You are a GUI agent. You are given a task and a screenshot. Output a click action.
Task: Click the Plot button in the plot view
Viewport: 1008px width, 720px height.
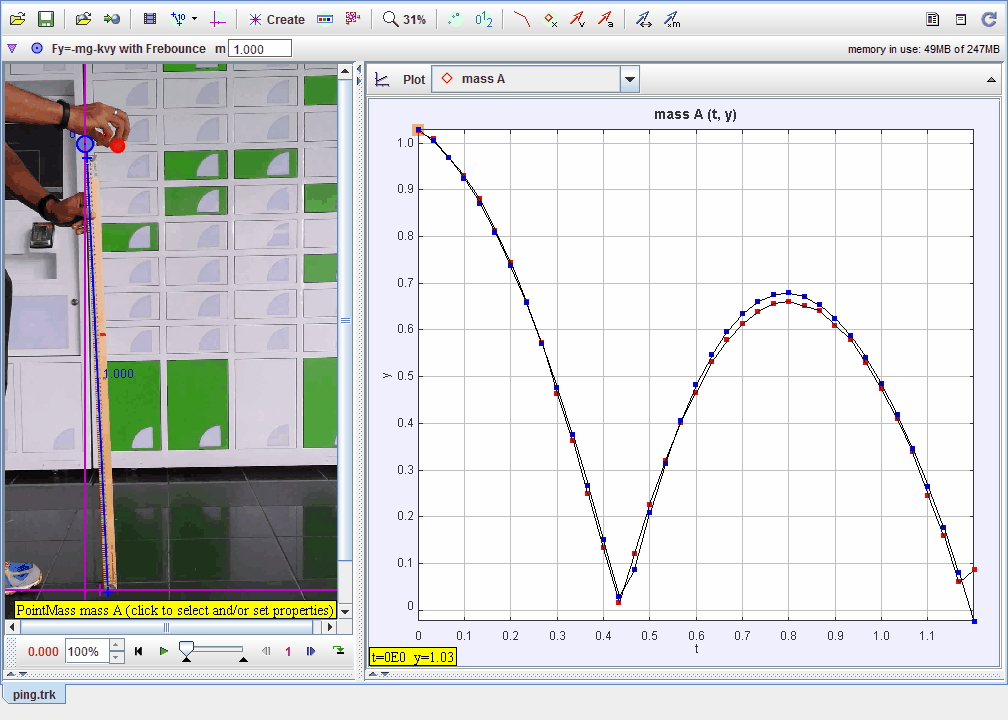(413, 79)
